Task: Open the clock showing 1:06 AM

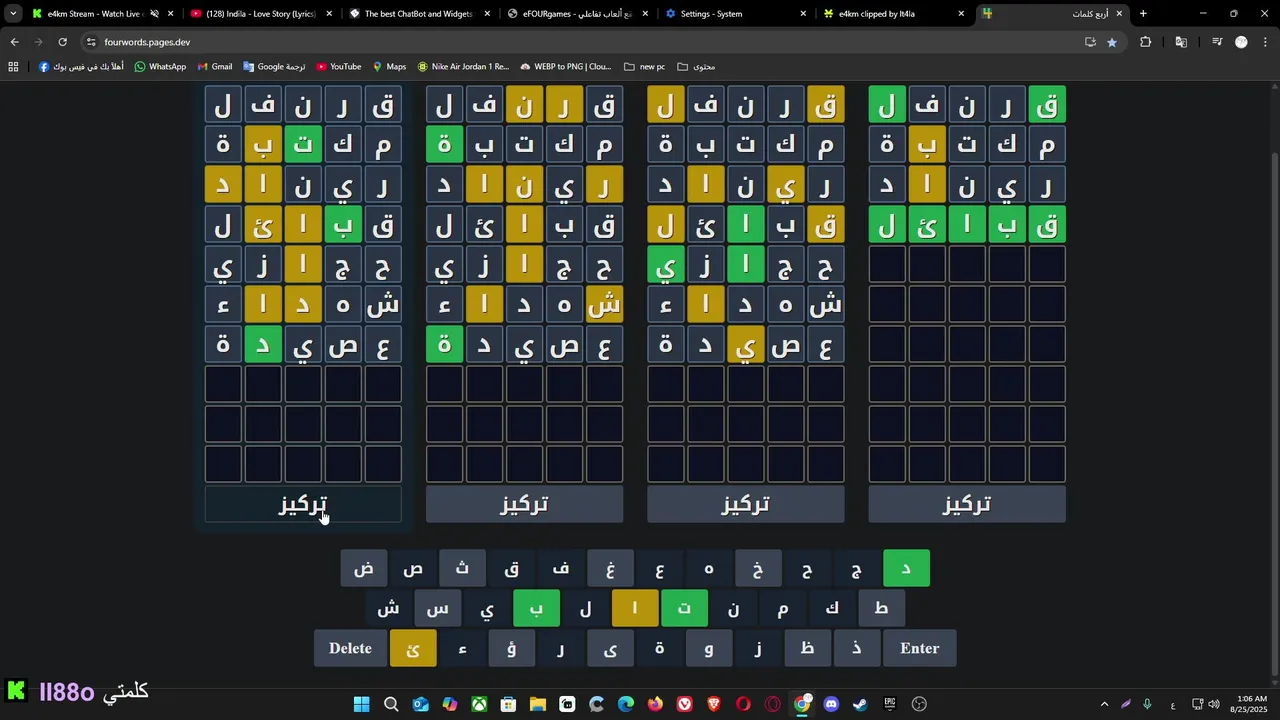Action: [1250, 704]
